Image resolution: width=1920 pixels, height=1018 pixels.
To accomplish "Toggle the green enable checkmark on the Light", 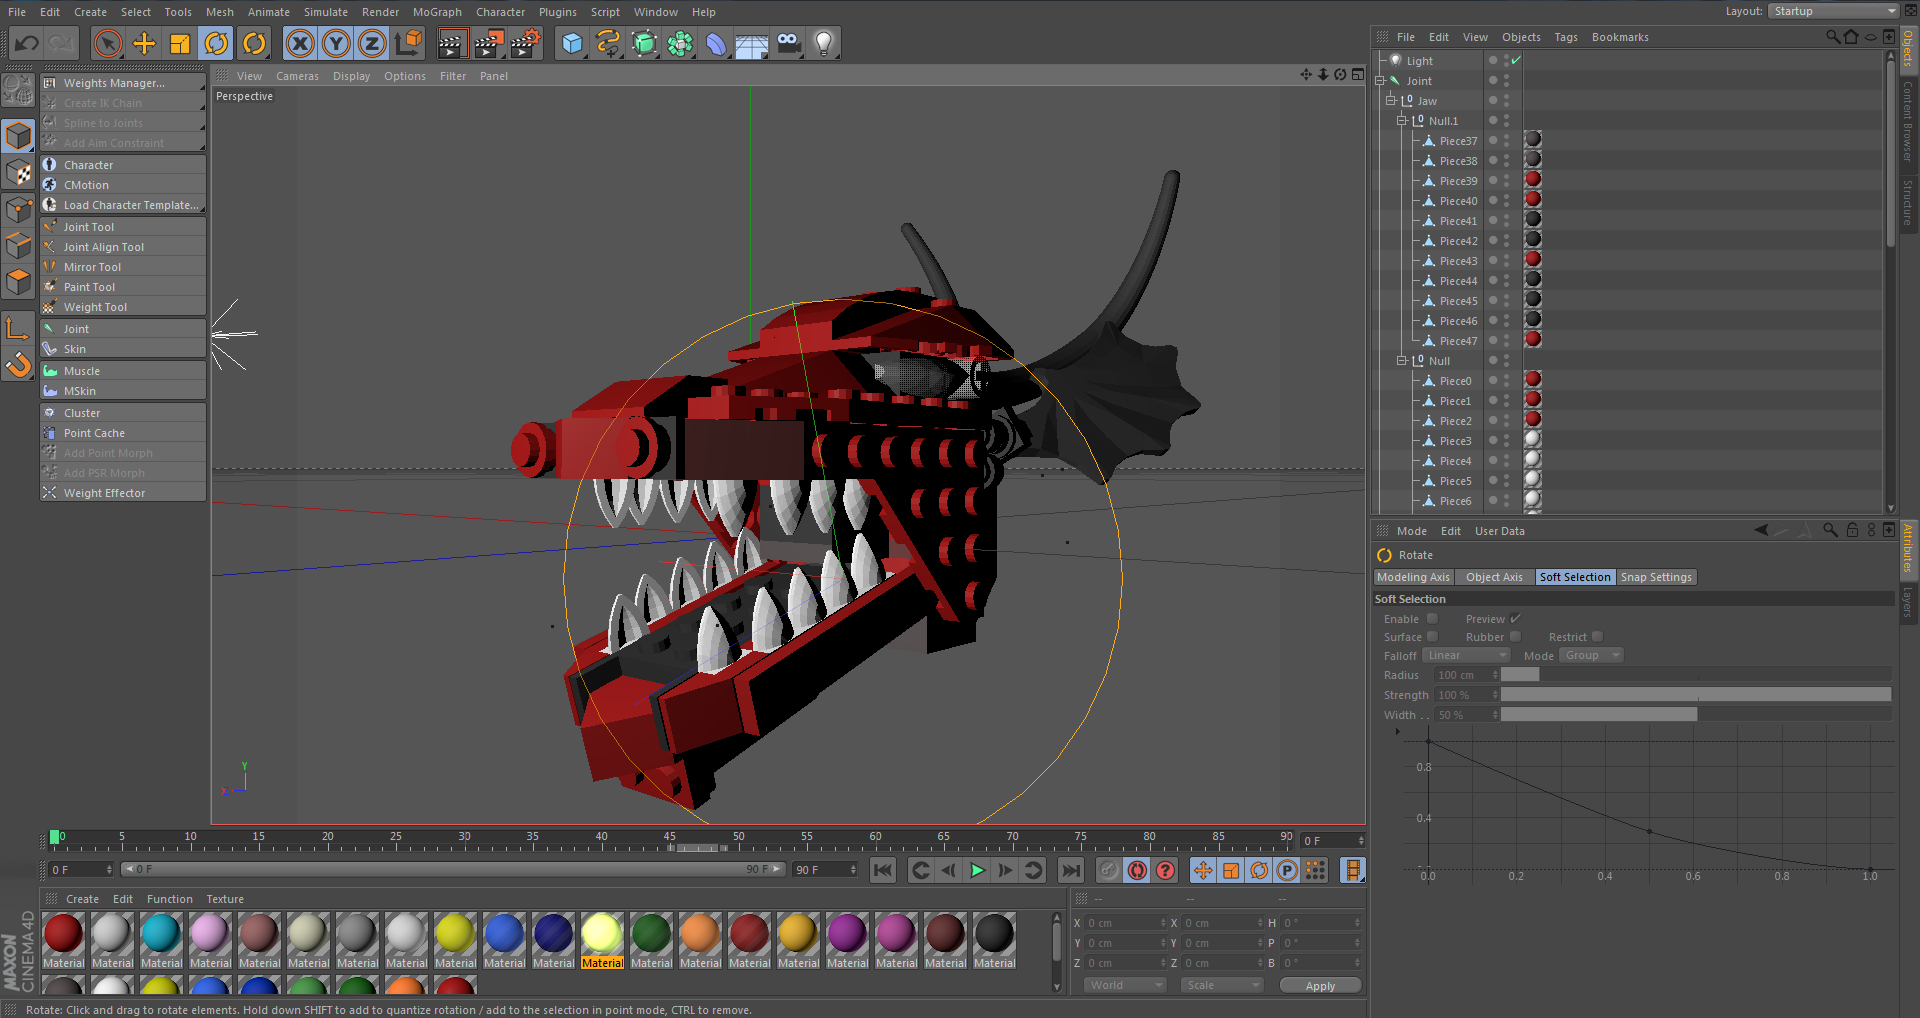I will tap(1515, 59).
